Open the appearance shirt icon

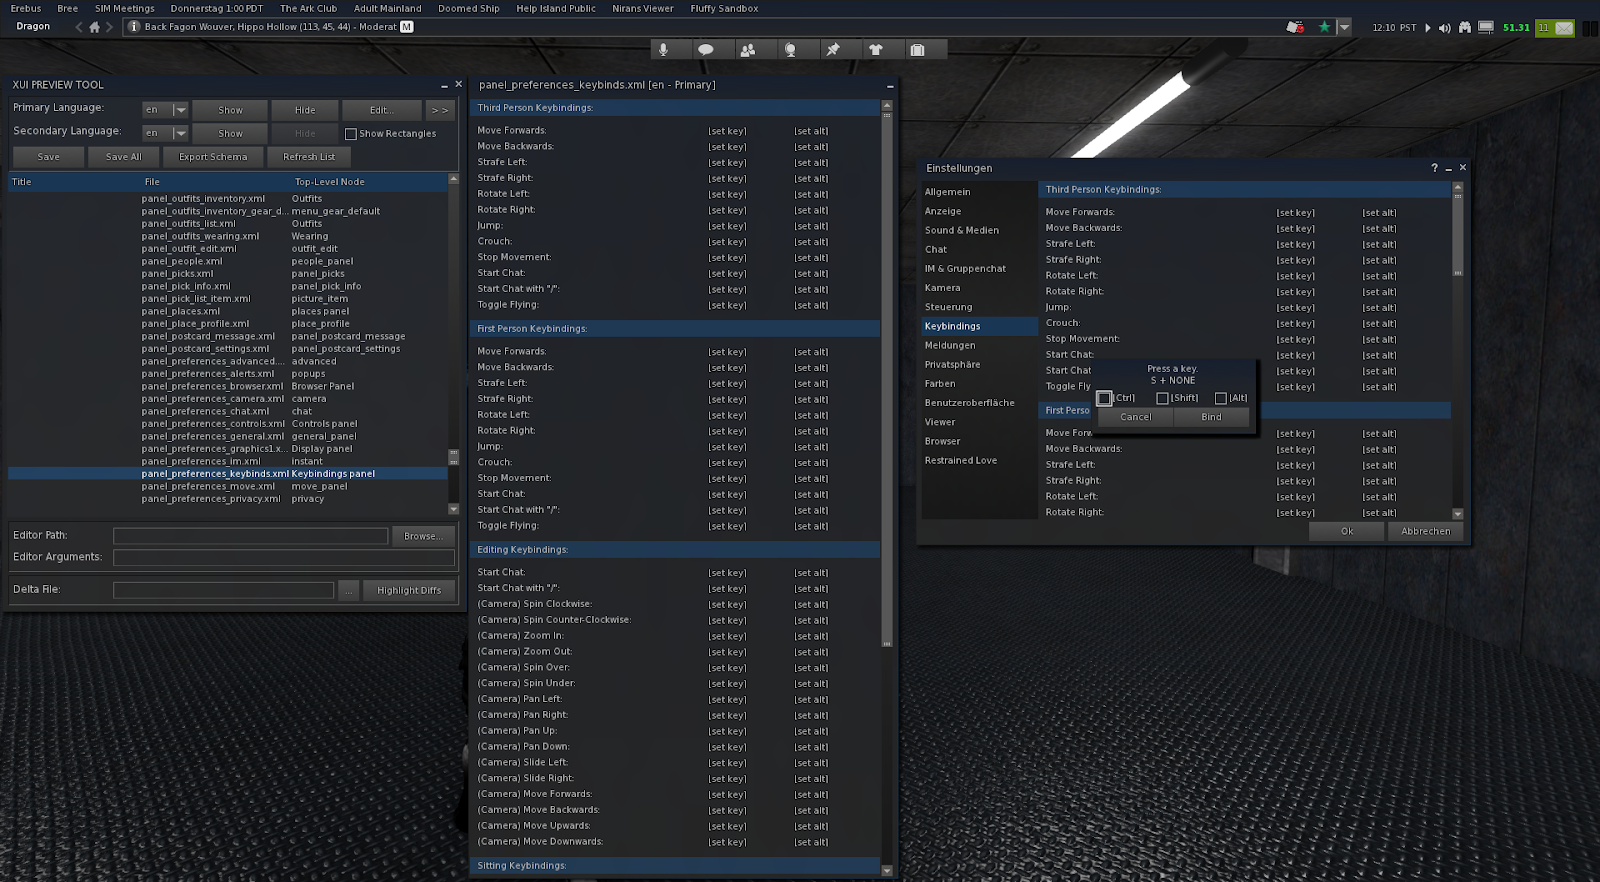point(875,50)
